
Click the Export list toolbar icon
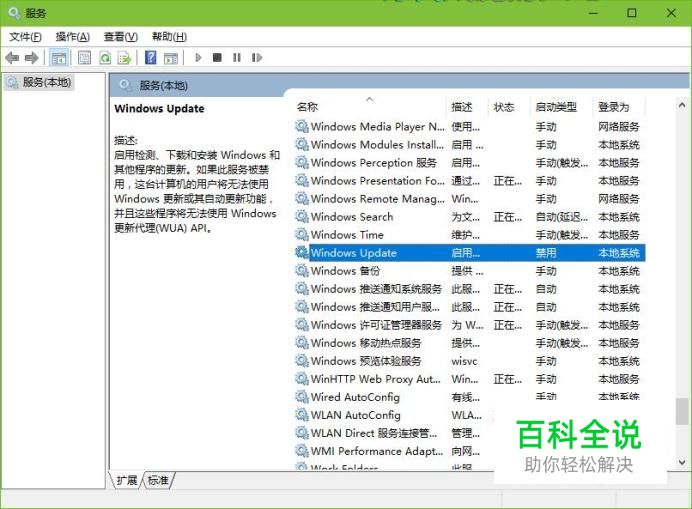(125, 58)
